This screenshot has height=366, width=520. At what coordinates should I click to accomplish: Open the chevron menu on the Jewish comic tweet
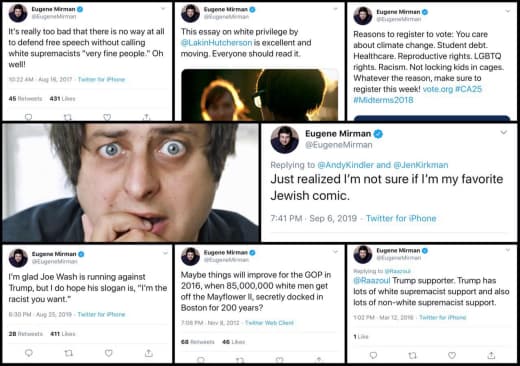tap(504, 132)
